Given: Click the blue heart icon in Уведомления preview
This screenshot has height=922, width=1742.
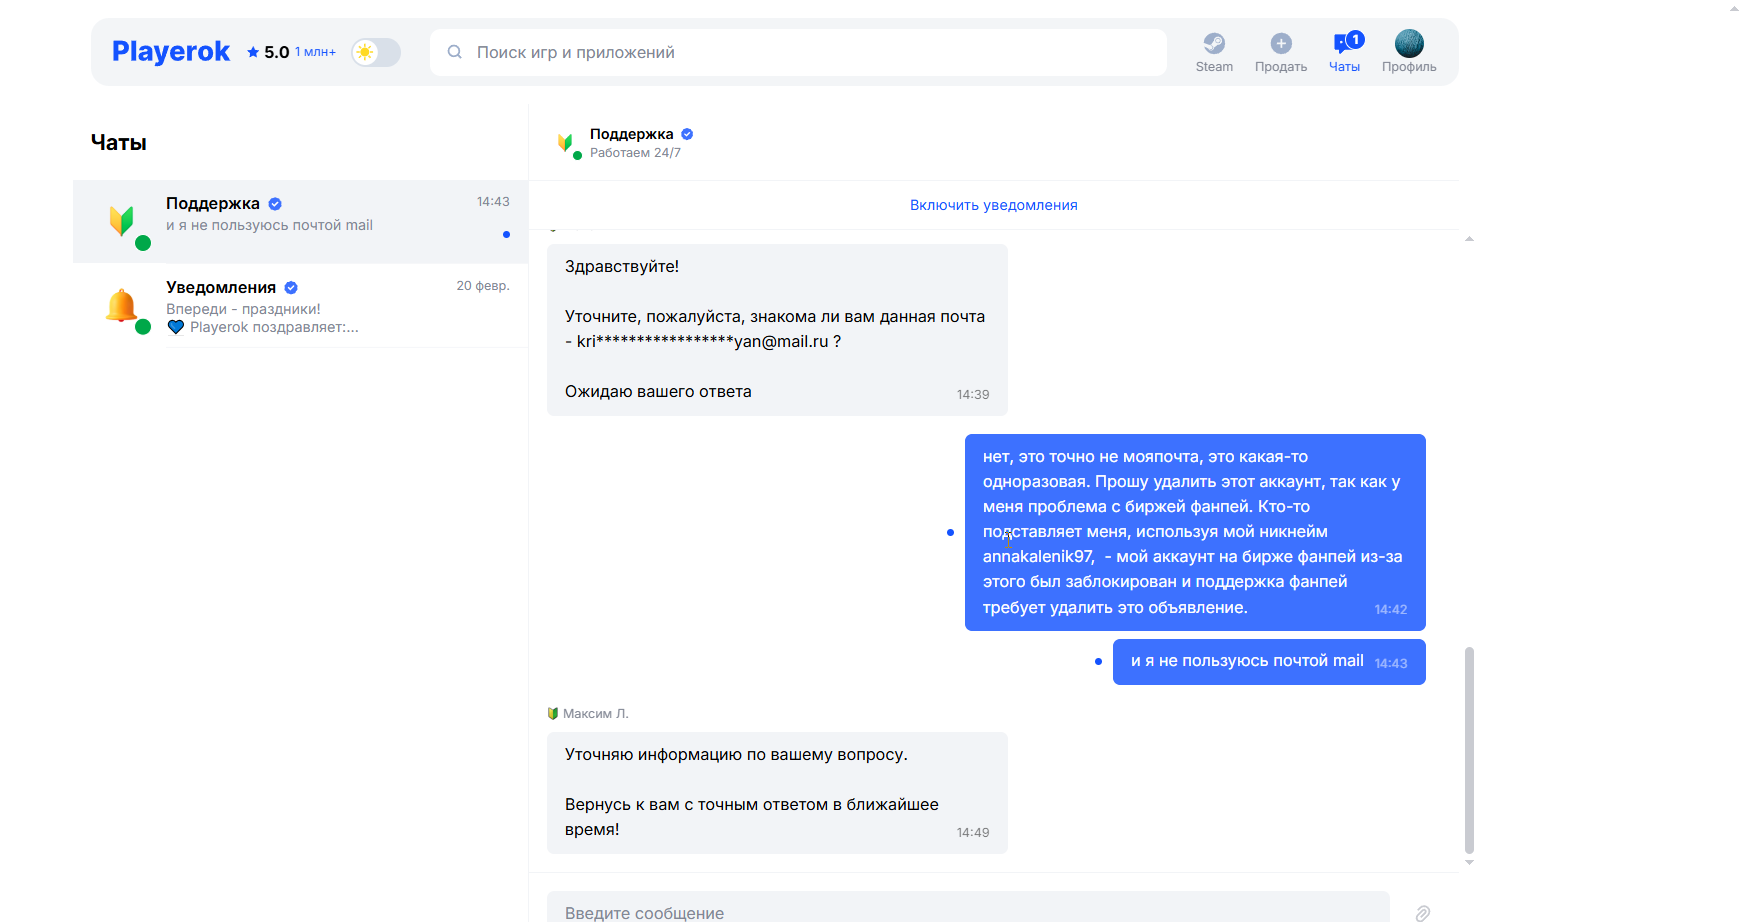Looking at the screenshot, I should coord(176,327).
